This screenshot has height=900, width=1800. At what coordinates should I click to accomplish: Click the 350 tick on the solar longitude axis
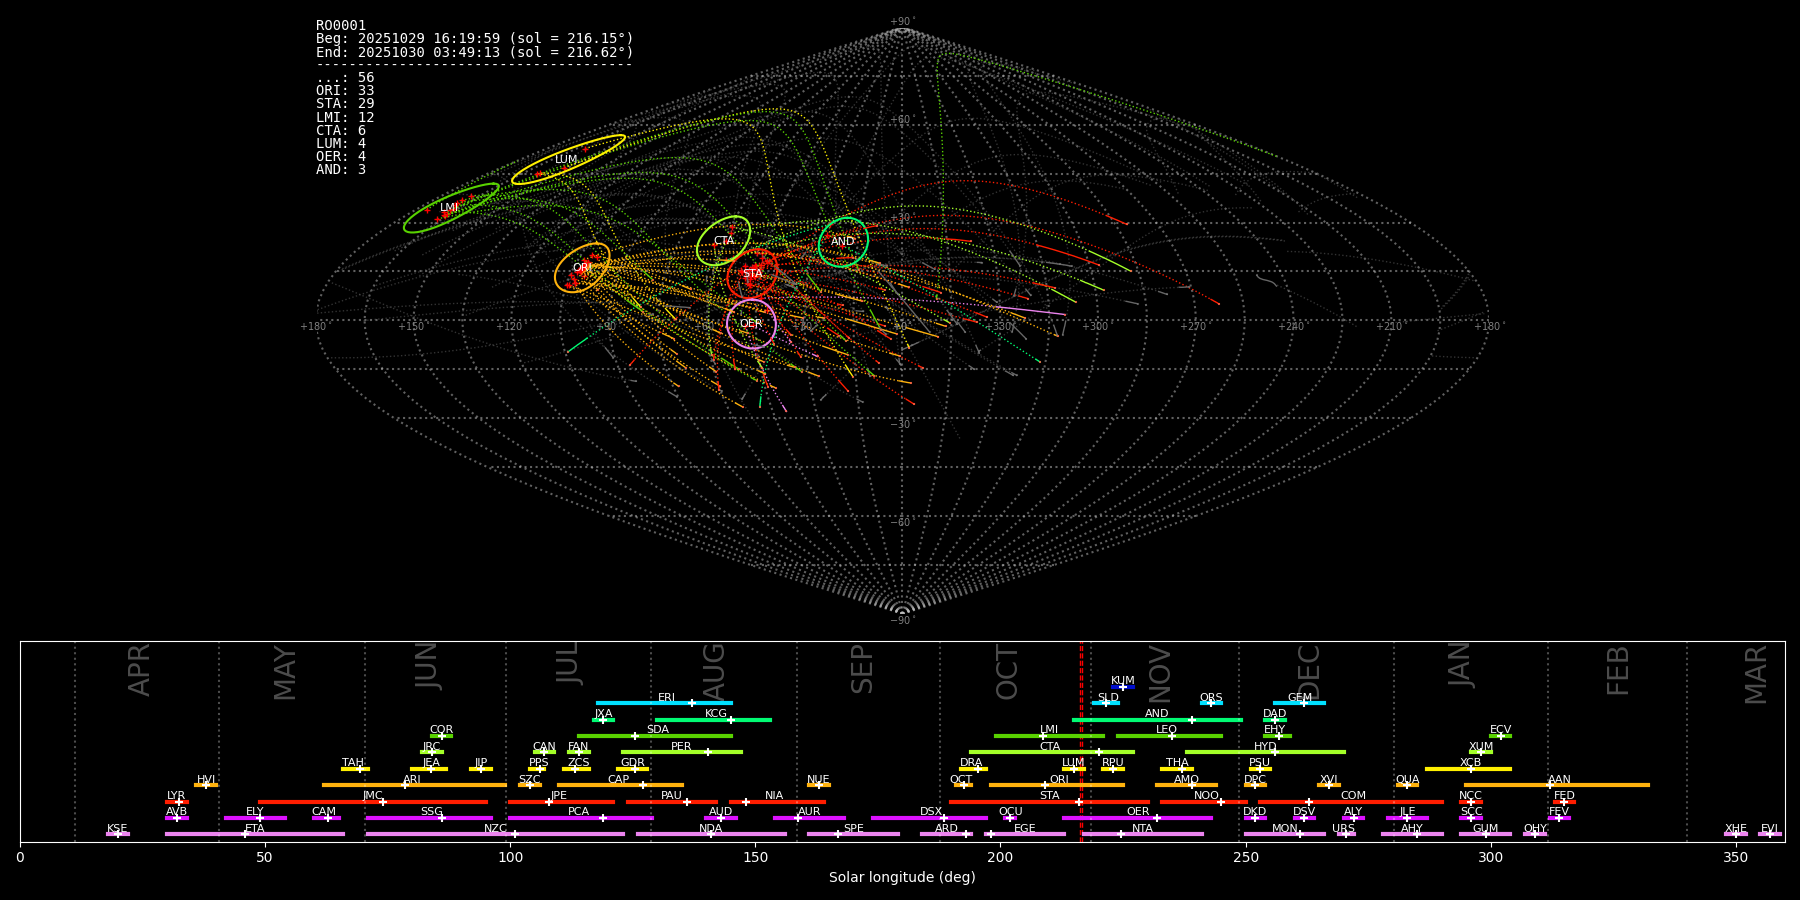click(x=1736, y=857)
